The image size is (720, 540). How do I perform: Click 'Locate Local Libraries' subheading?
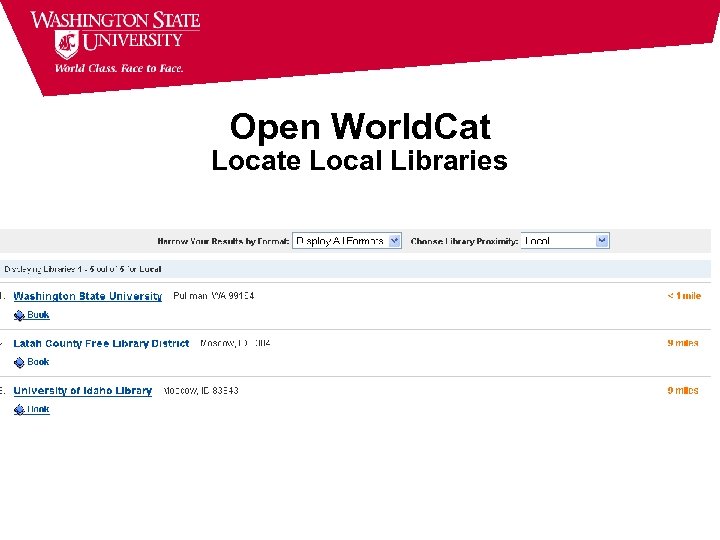[x=360, y=161]
